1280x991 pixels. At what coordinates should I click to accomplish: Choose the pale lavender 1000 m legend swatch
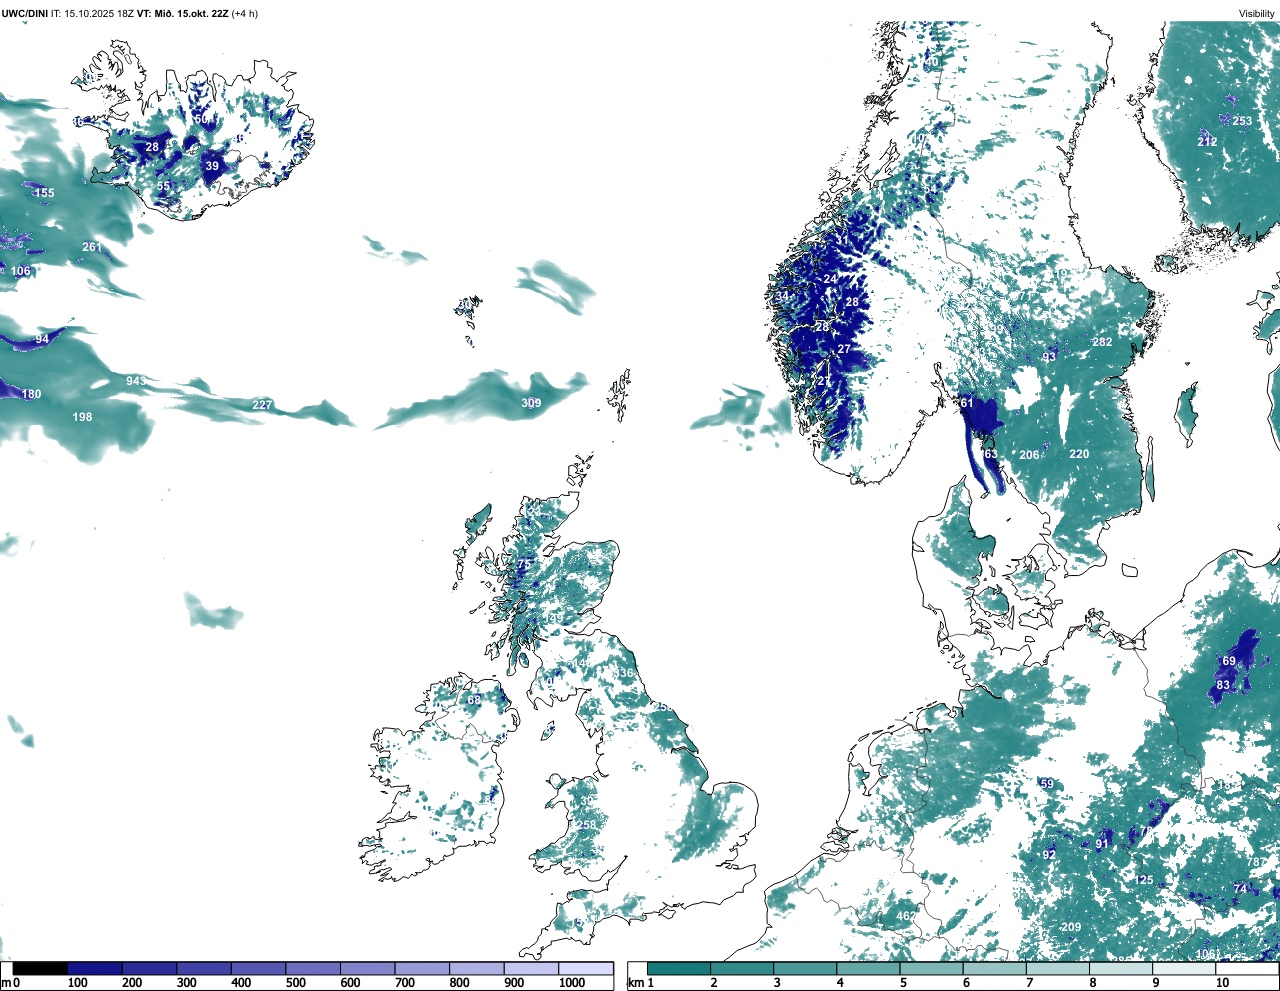point(586,968)
